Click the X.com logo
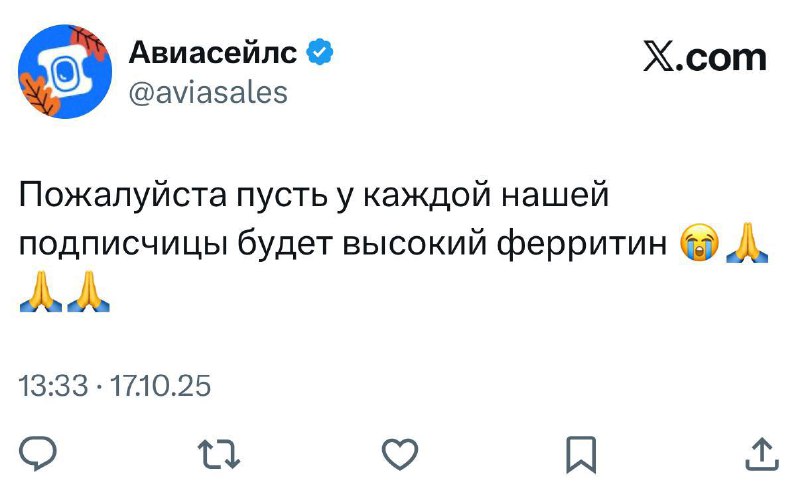 pos(704,58)
